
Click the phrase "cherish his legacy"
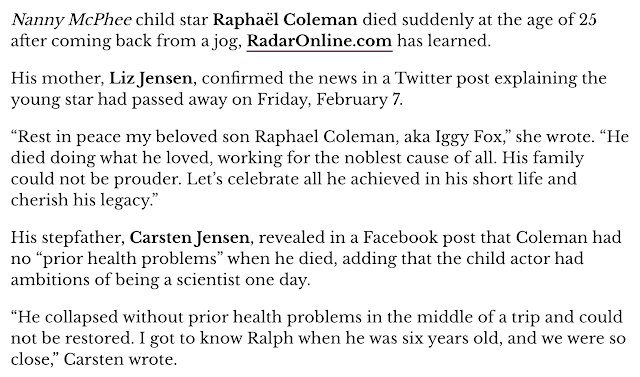coord(81,200)
